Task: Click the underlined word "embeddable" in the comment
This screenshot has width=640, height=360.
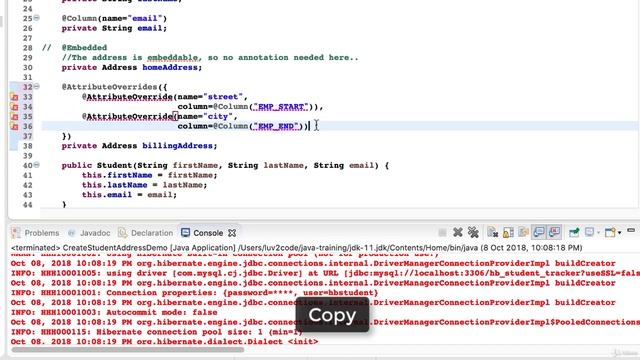Action: 173,58
